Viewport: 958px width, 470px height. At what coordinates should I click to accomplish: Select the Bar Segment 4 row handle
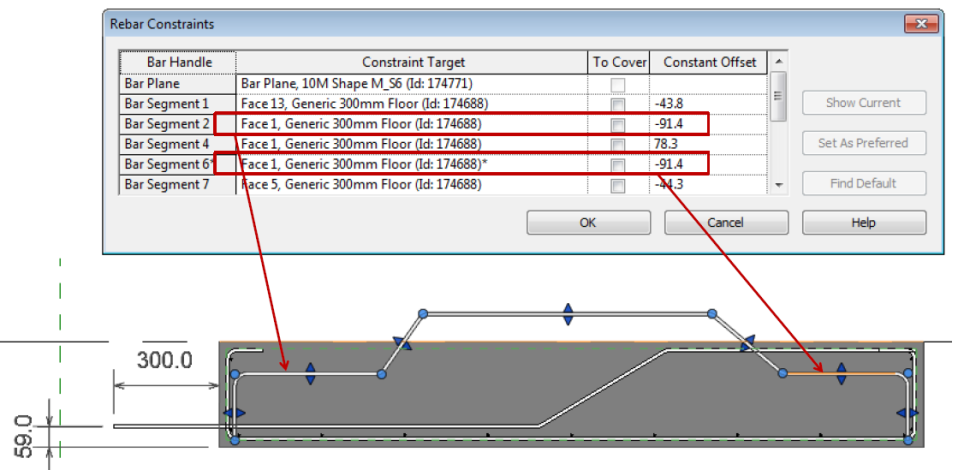pos(178,144)
